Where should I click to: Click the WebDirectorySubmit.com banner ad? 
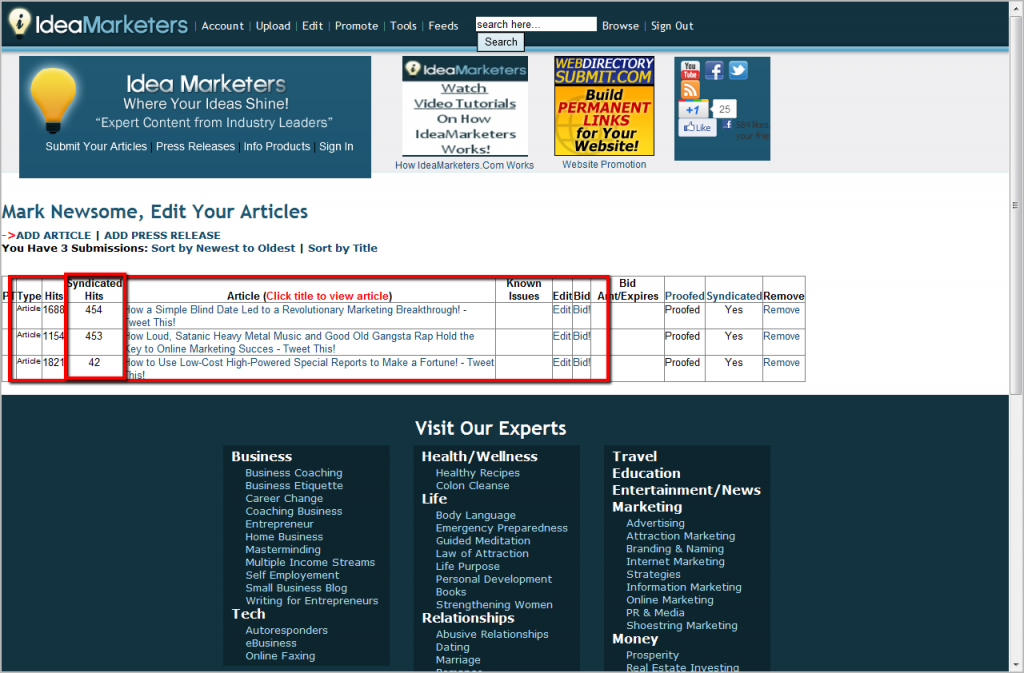(603, 105)
